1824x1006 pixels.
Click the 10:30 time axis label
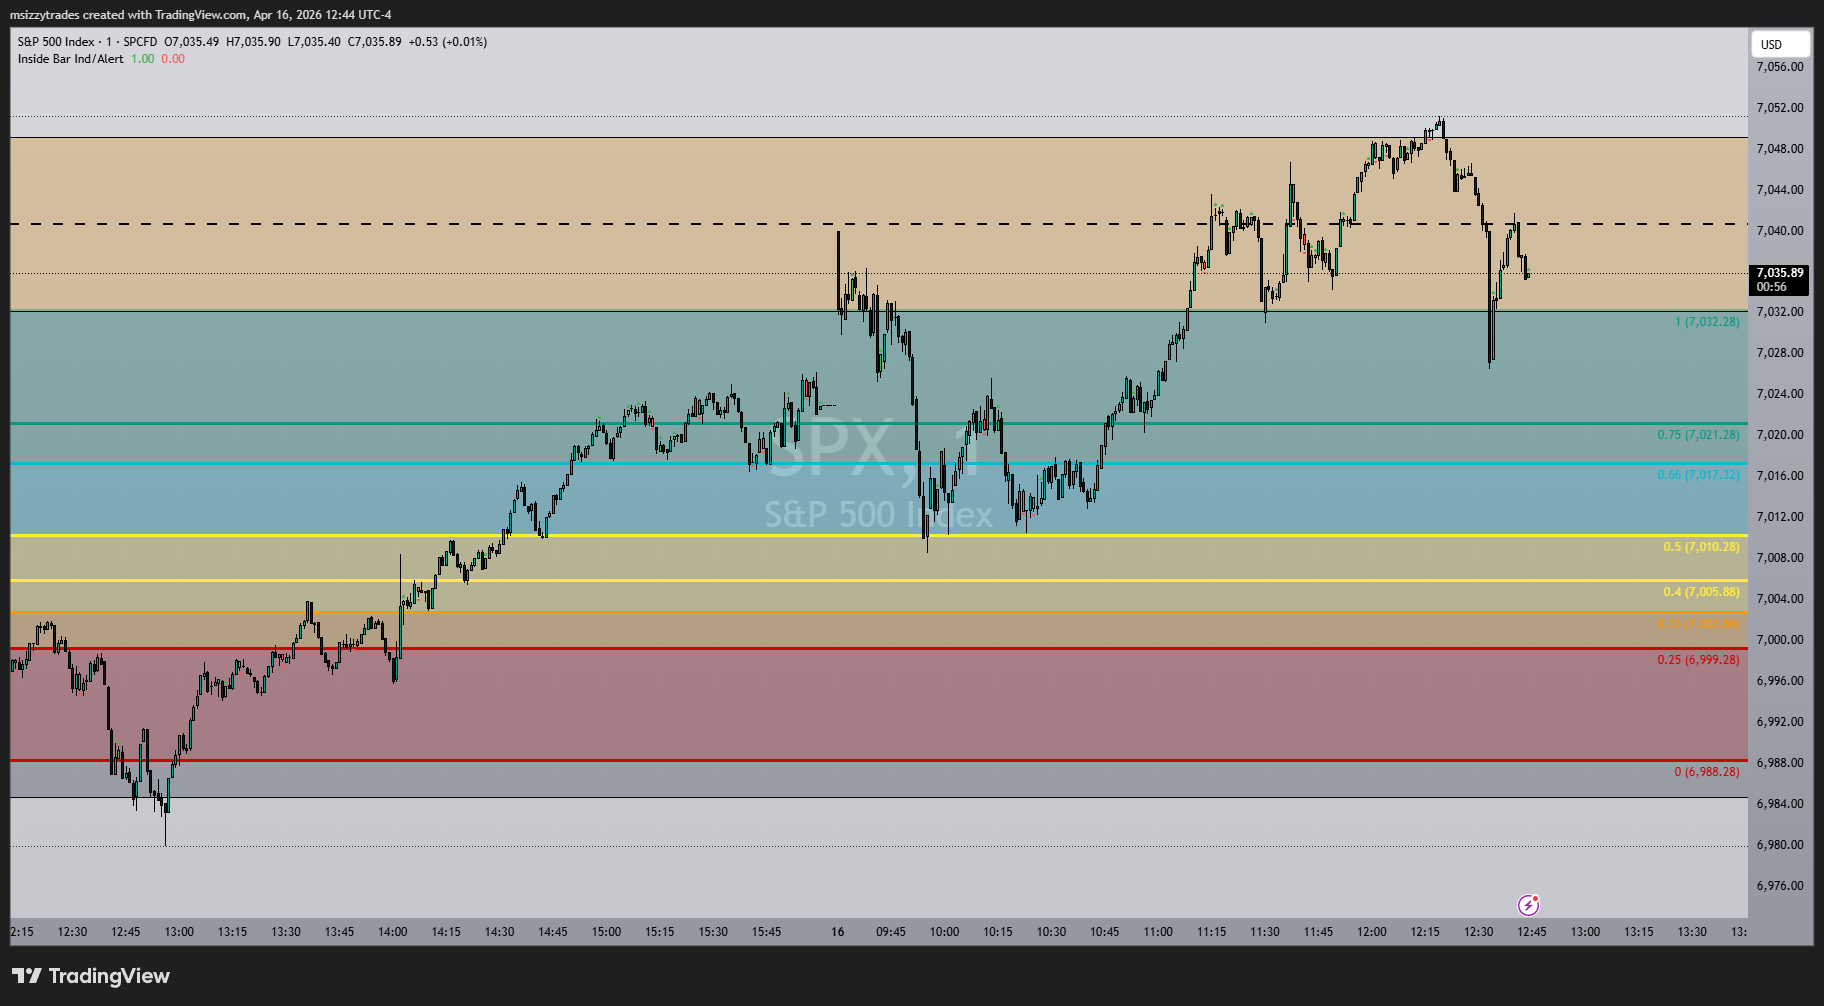(x=1051, y=932)
